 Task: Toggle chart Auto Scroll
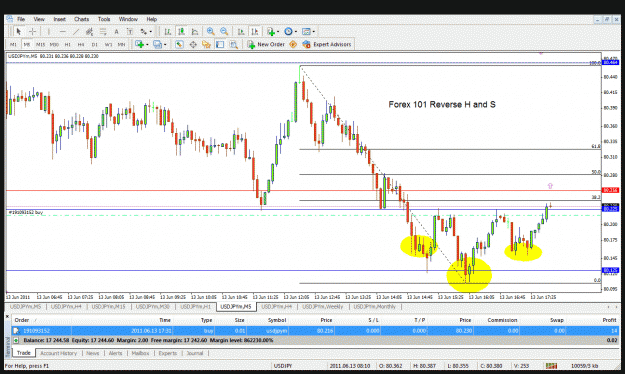point(241,31)
